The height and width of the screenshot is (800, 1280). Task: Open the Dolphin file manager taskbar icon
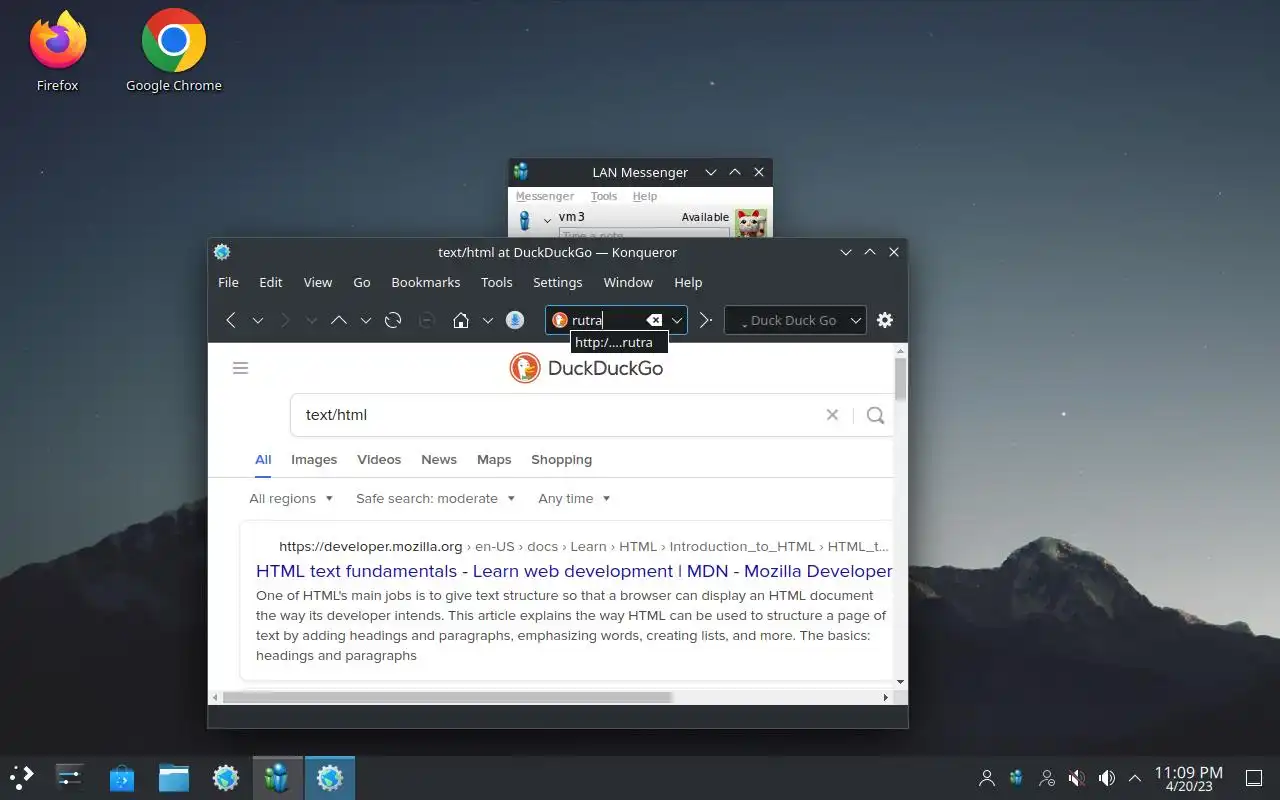point(174,777)
